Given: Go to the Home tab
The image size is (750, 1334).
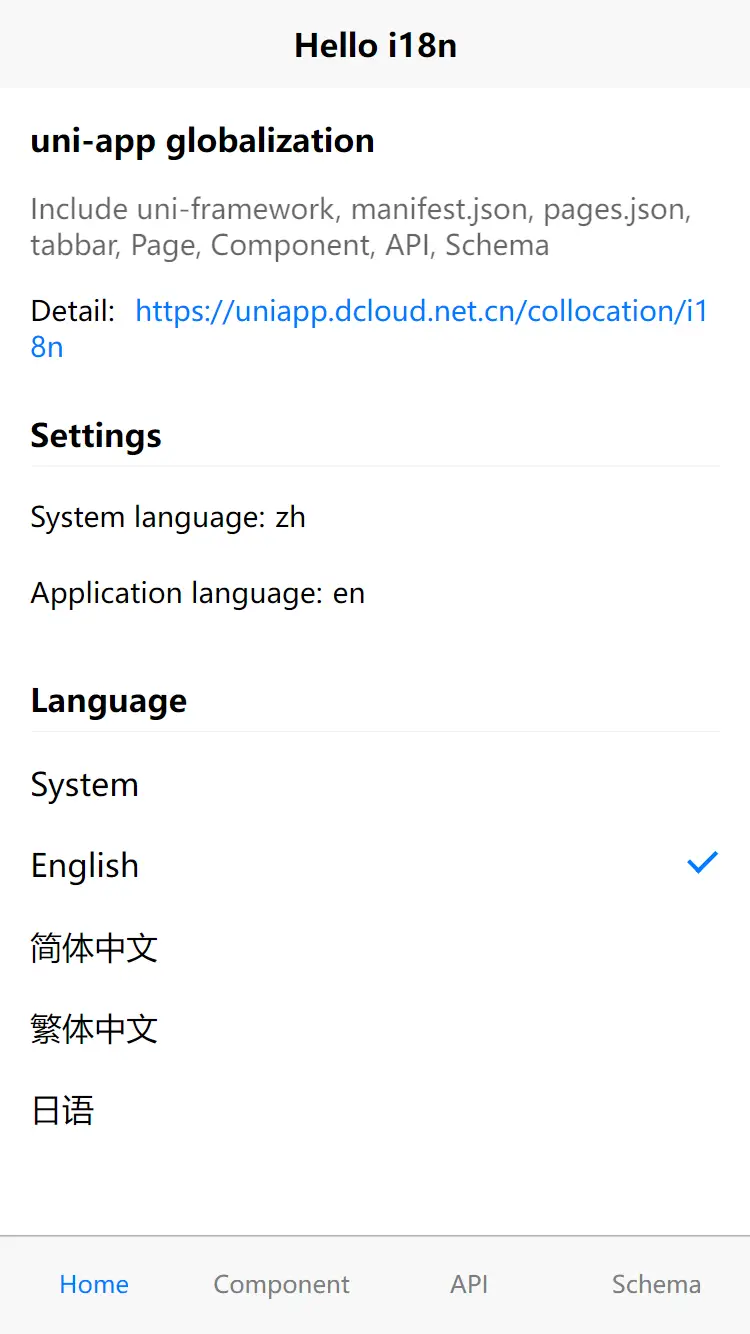Looking at the screenshot, I should point(94,1285).
